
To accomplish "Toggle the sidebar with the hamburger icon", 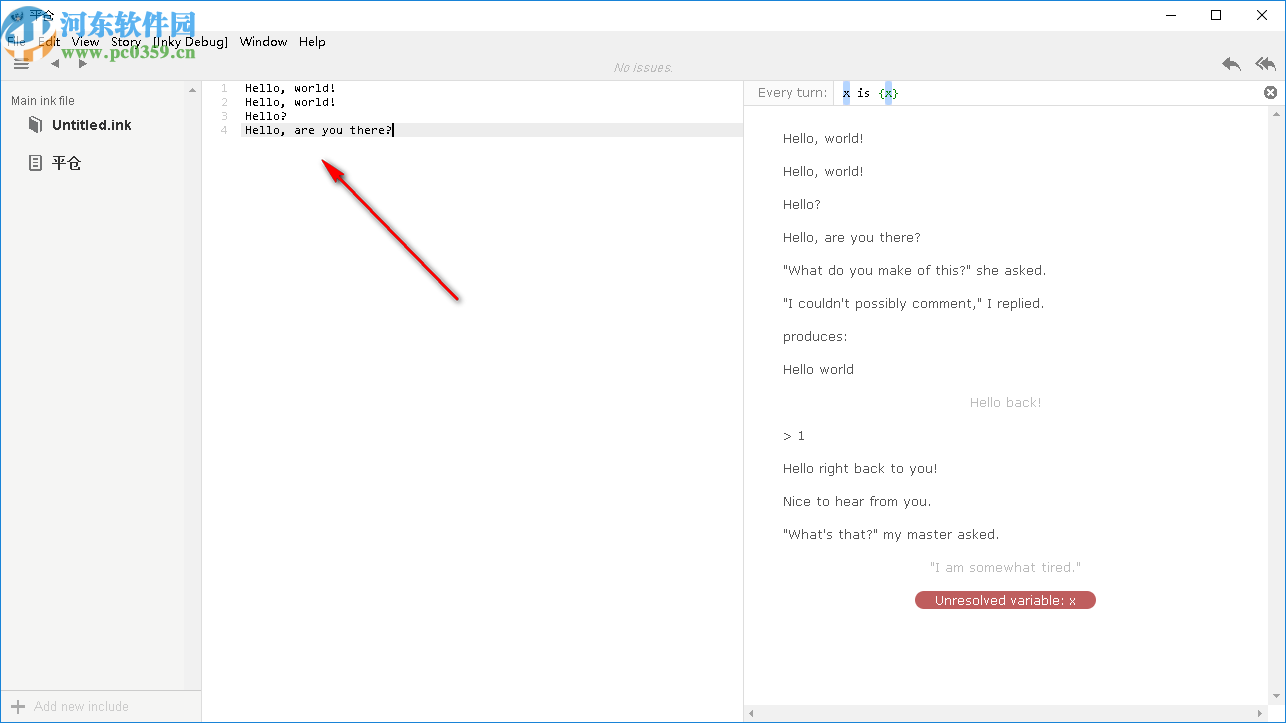I will tap(21, 64).
